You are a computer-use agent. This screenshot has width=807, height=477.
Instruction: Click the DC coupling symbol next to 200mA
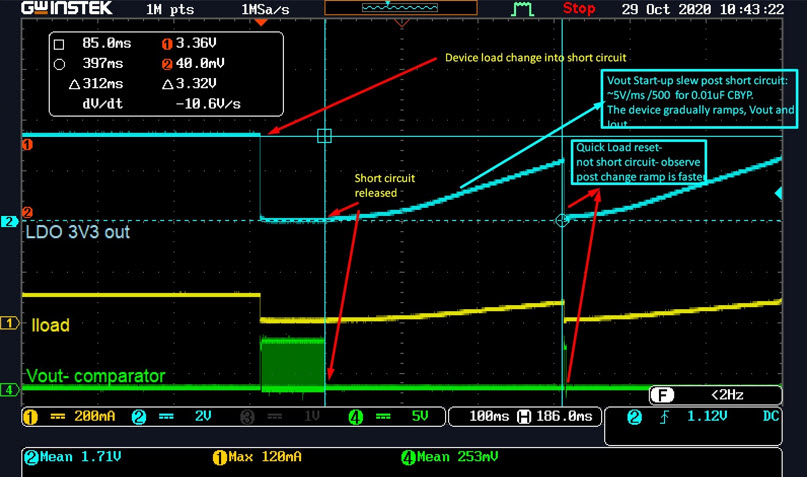tap(57, 417)
